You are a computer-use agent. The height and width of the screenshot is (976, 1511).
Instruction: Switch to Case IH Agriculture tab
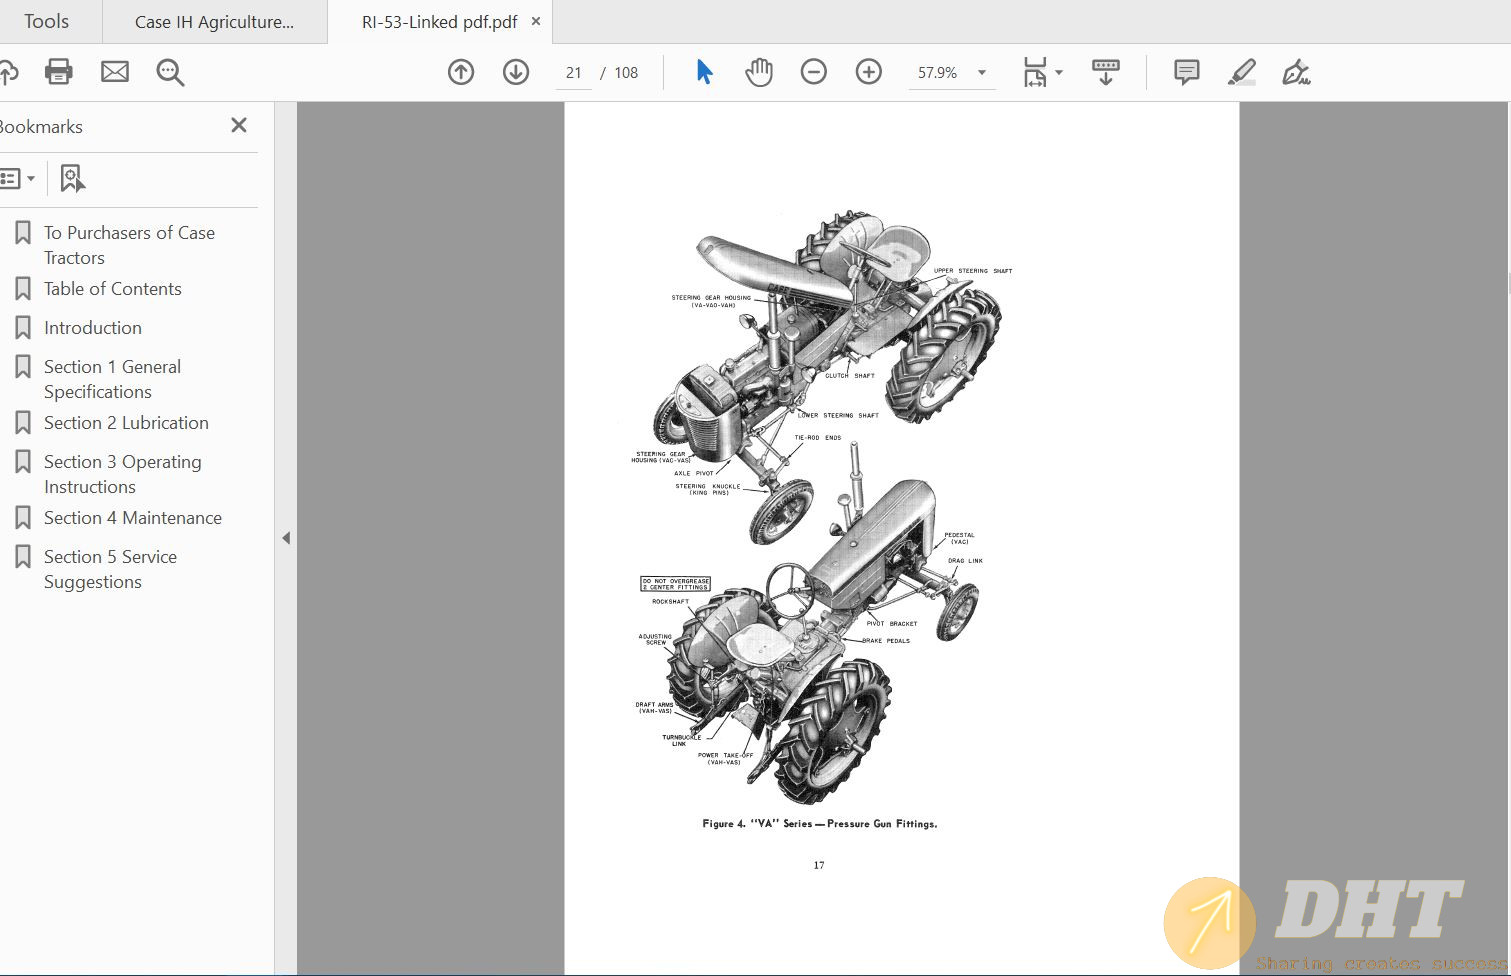click(x=215, y=22)
